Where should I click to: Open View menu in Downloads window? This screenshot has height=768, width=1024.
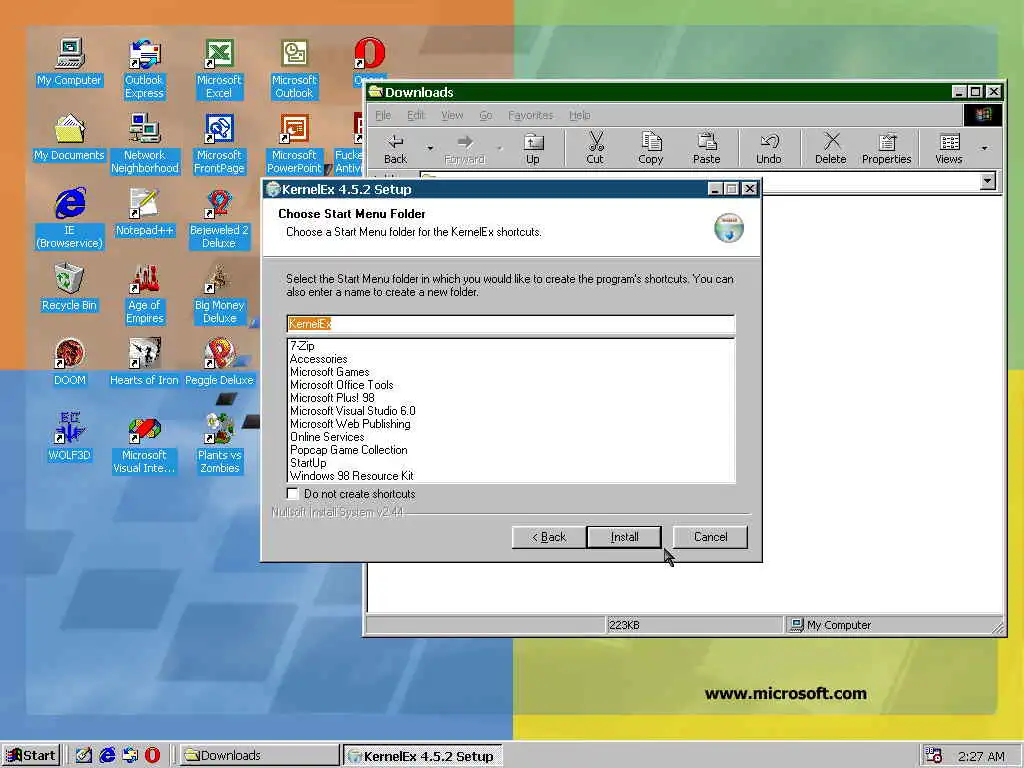tap(452, 115)
